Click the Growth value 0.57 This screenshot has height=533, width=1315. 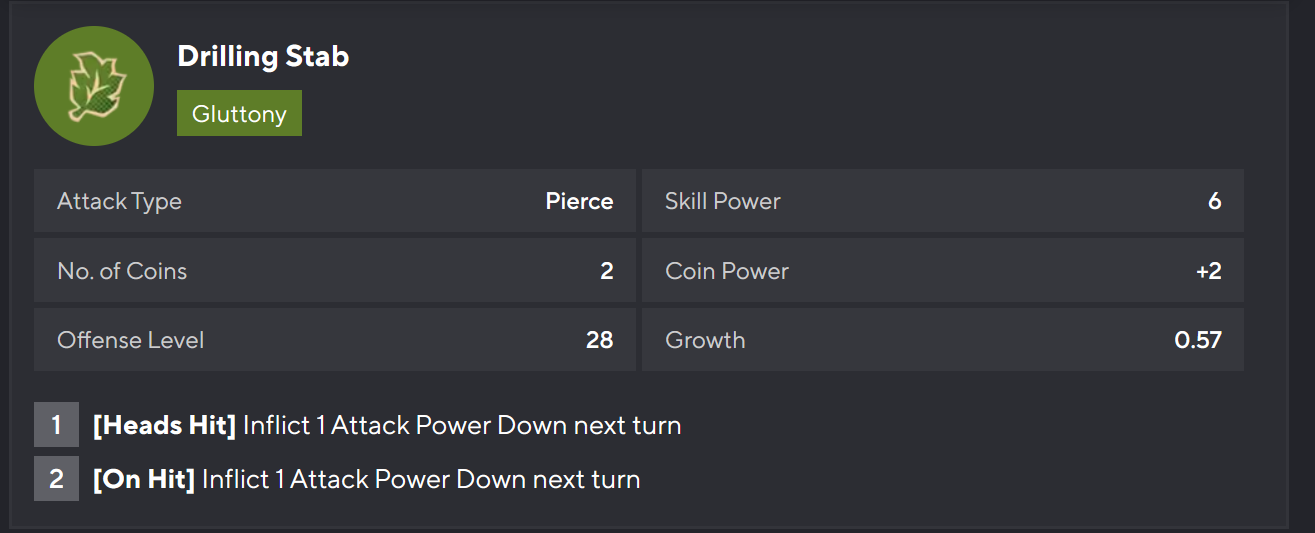click(x=1197, y=340)
